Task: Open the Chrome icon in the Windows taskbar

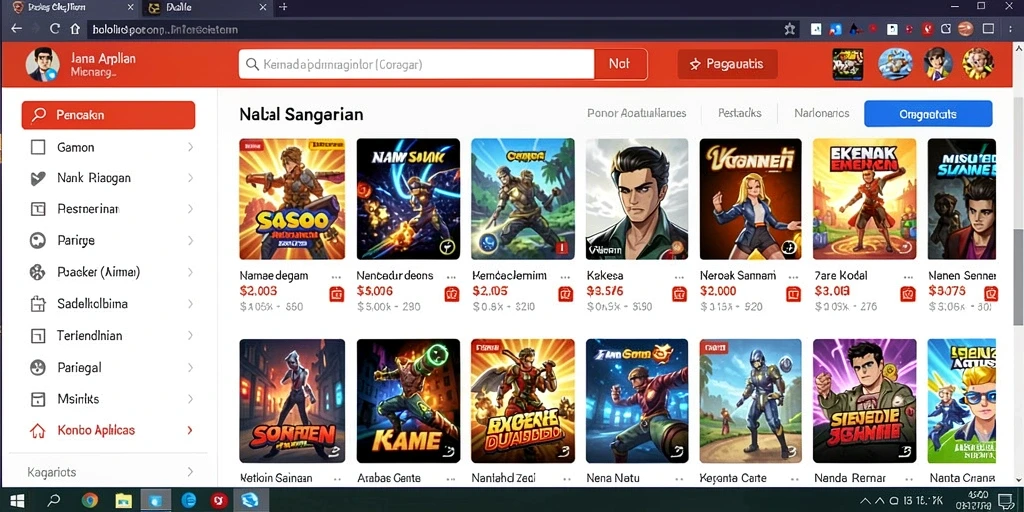Action: point(89,501)
